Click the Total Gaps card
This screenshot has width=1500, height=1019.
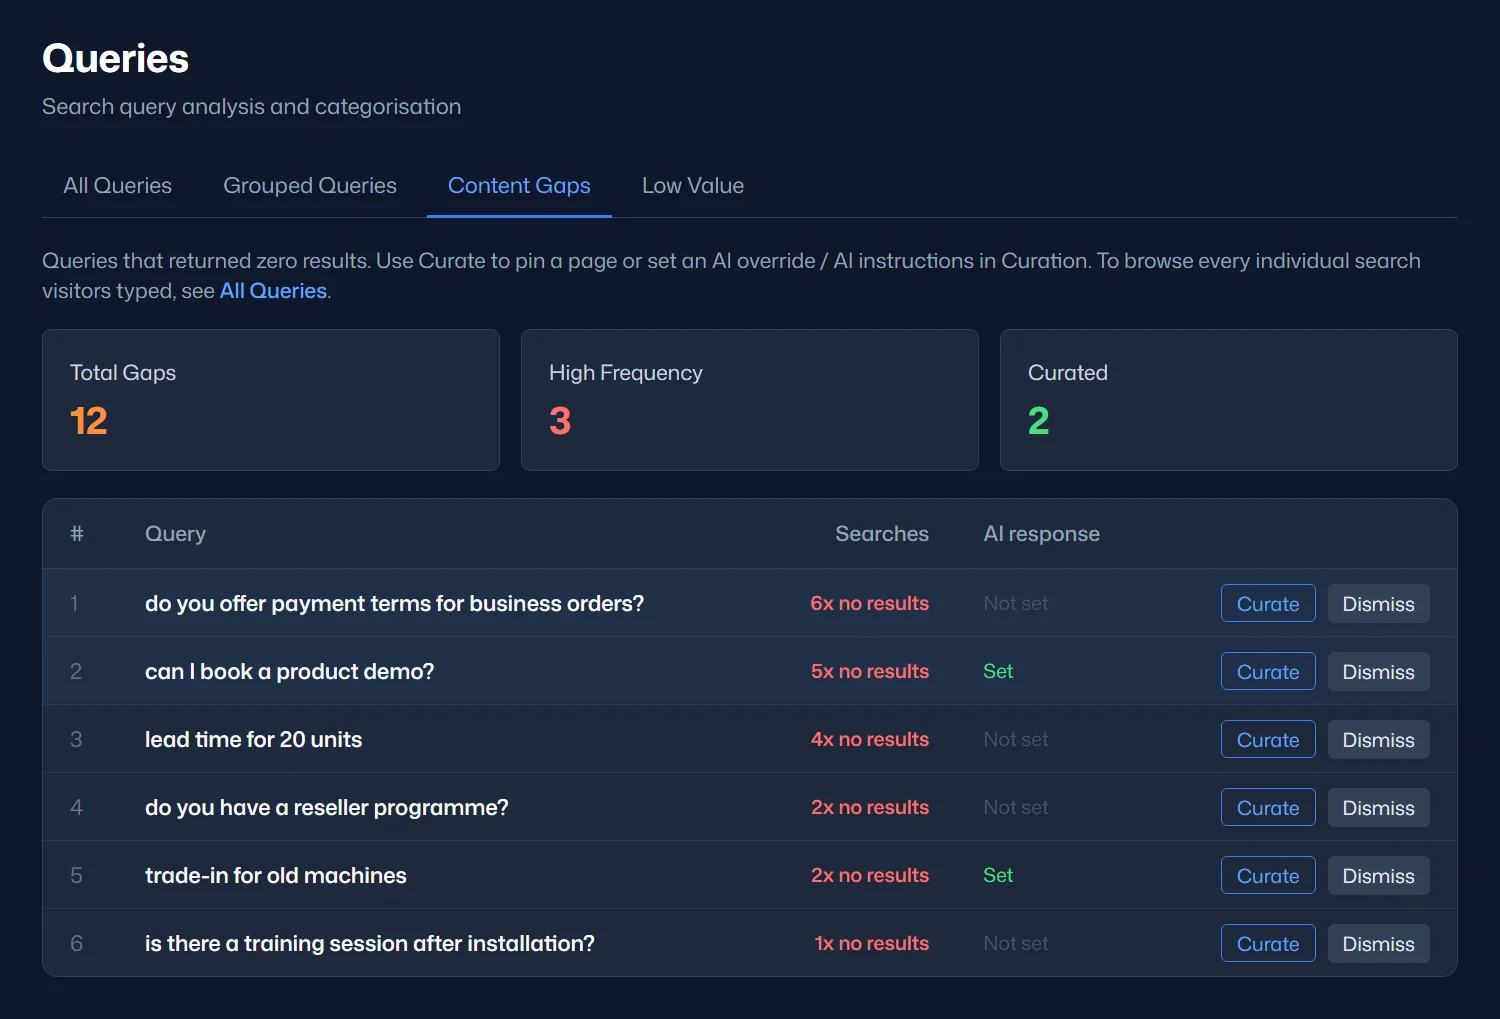(x=271, y=400)
